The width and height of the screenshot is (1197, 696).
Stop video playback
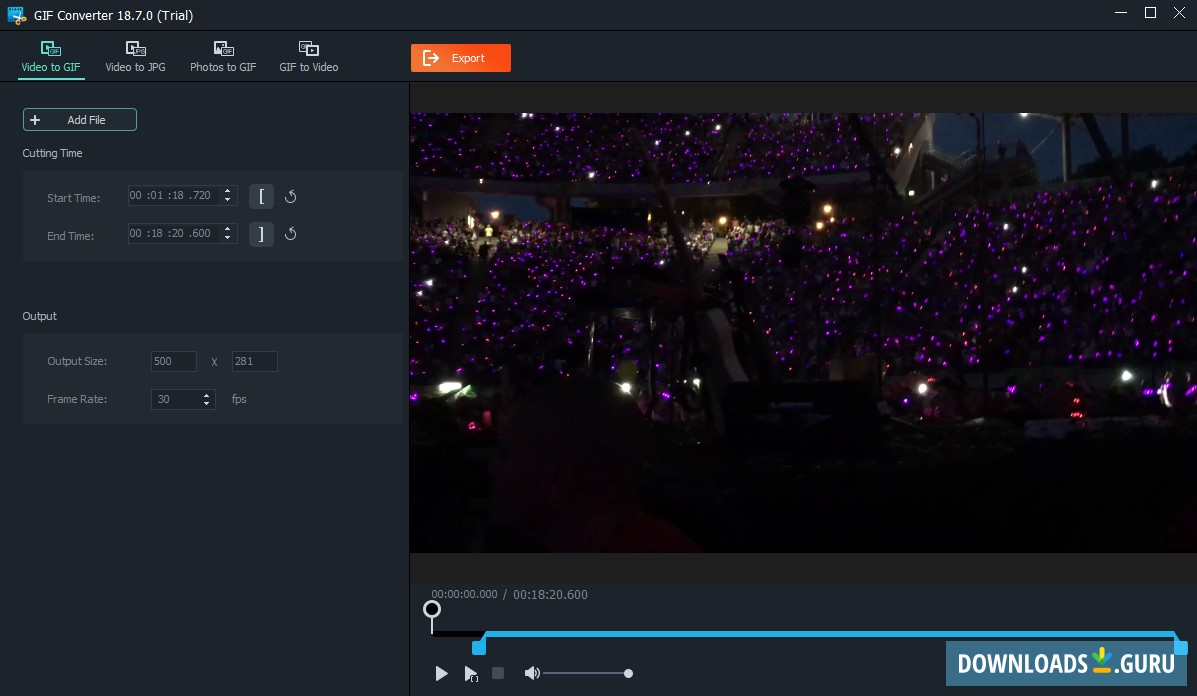497,673
